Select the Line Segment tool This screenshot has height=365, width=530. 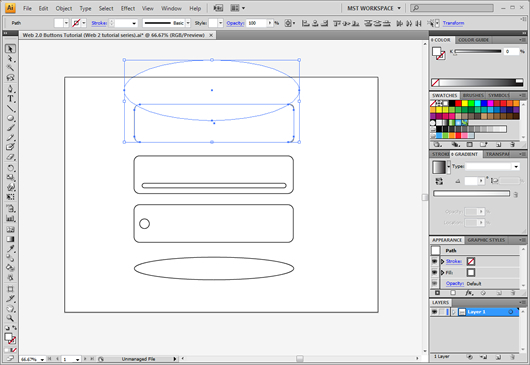tap(10, 108)
